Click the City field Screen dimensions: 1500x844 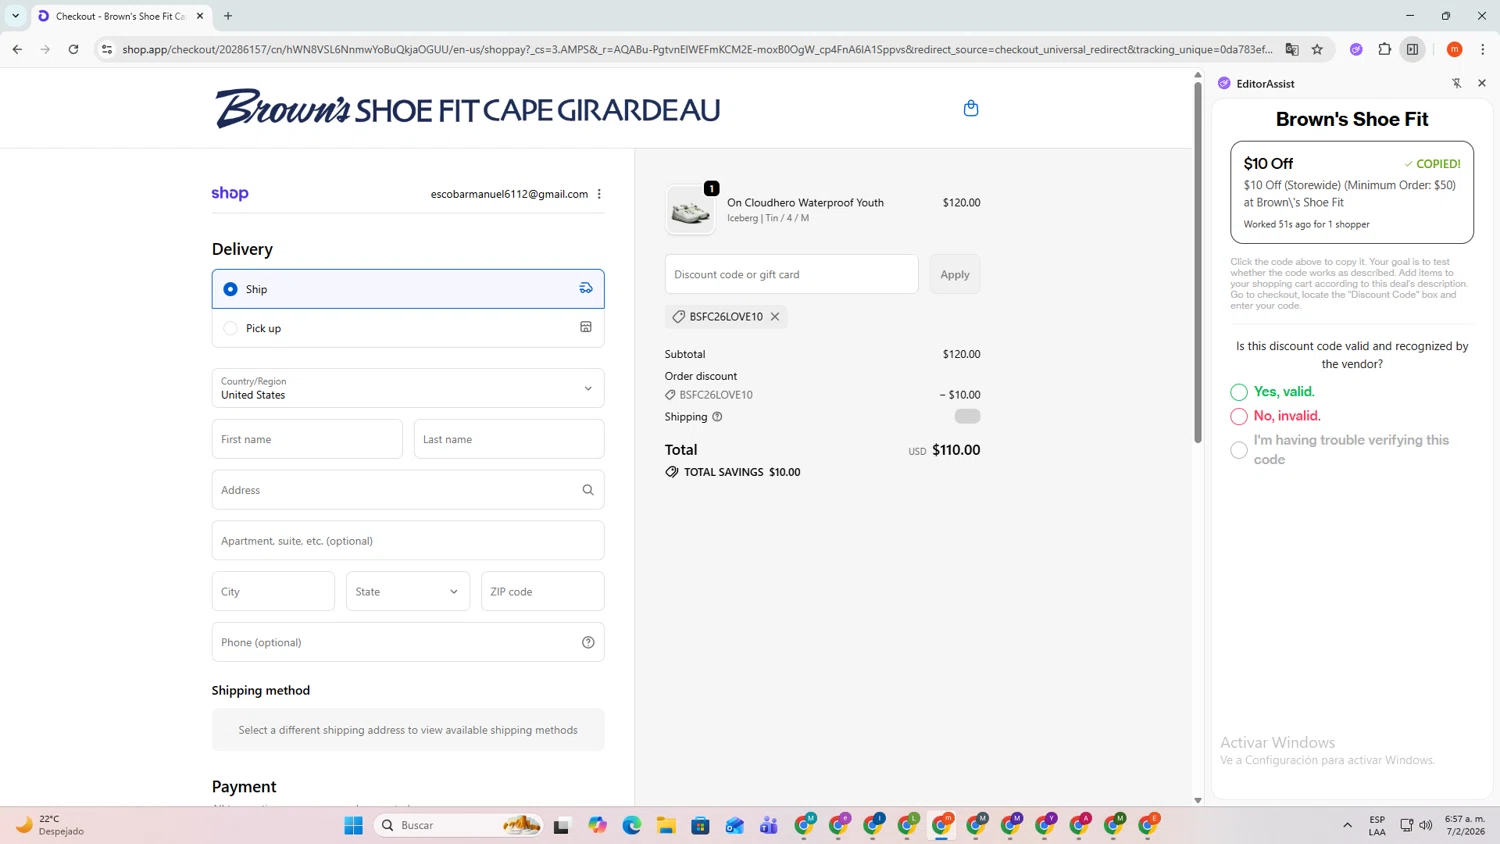273,591
